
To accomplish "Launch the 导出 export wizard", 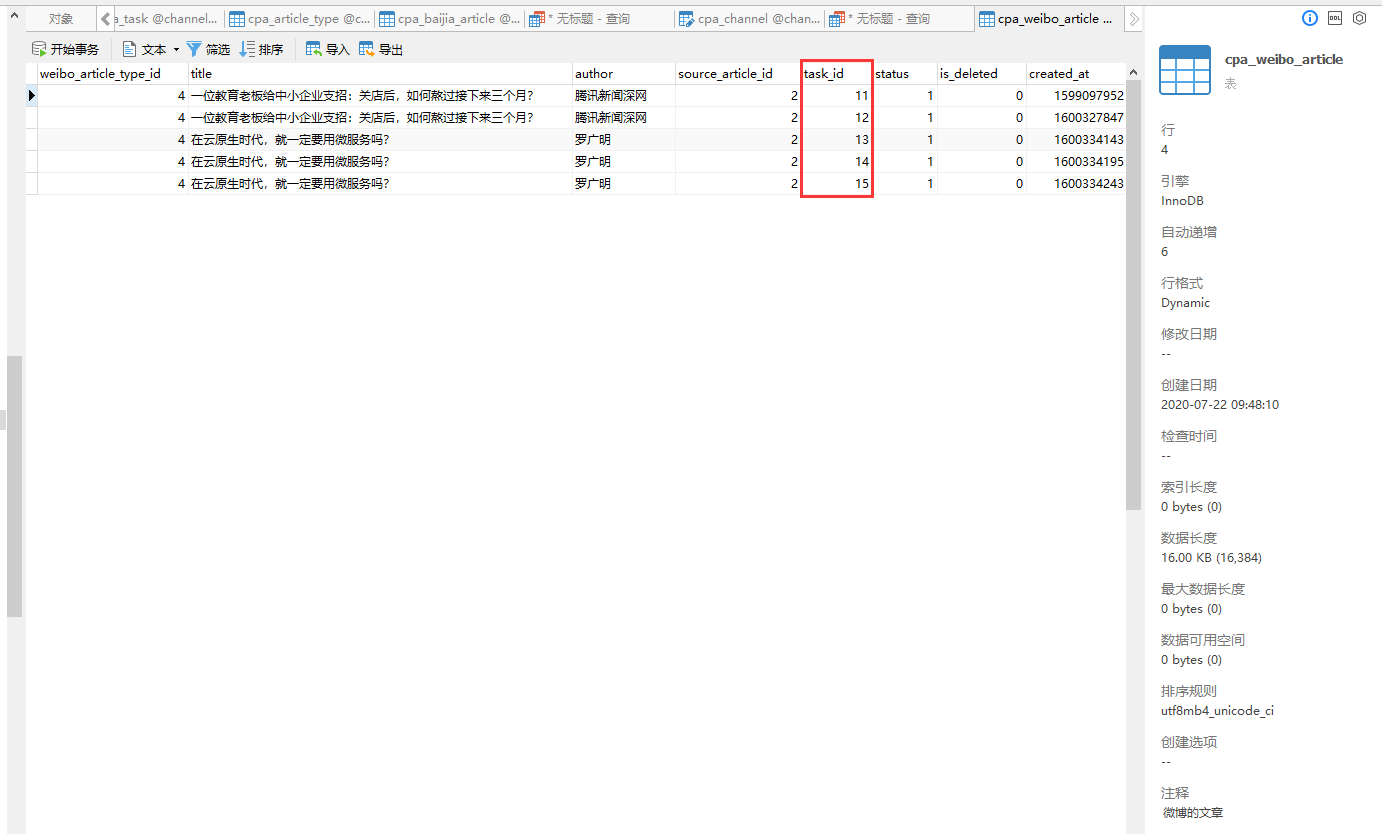I will (381, 49).
